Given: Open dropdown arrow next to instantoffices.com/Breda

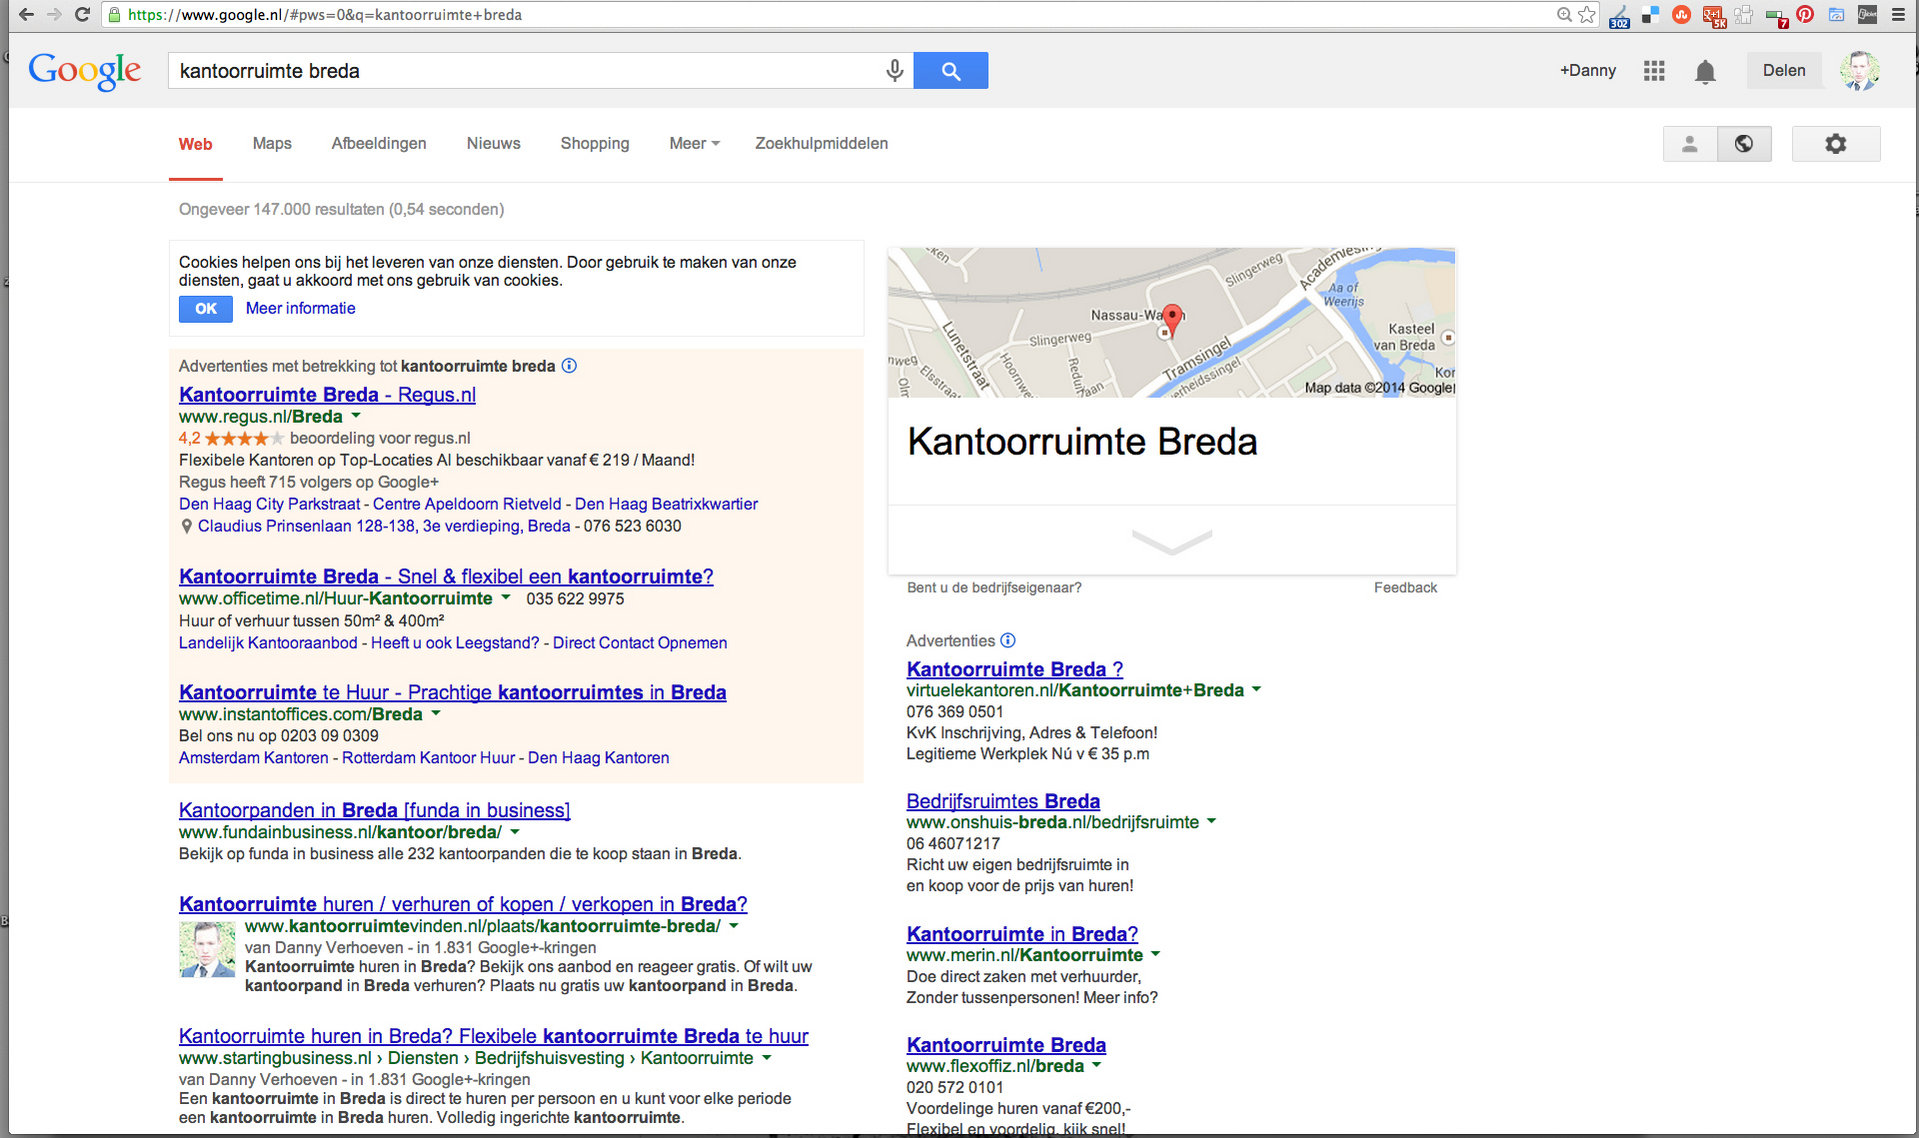Looking at the screenshot, I should tap(436, 713).
